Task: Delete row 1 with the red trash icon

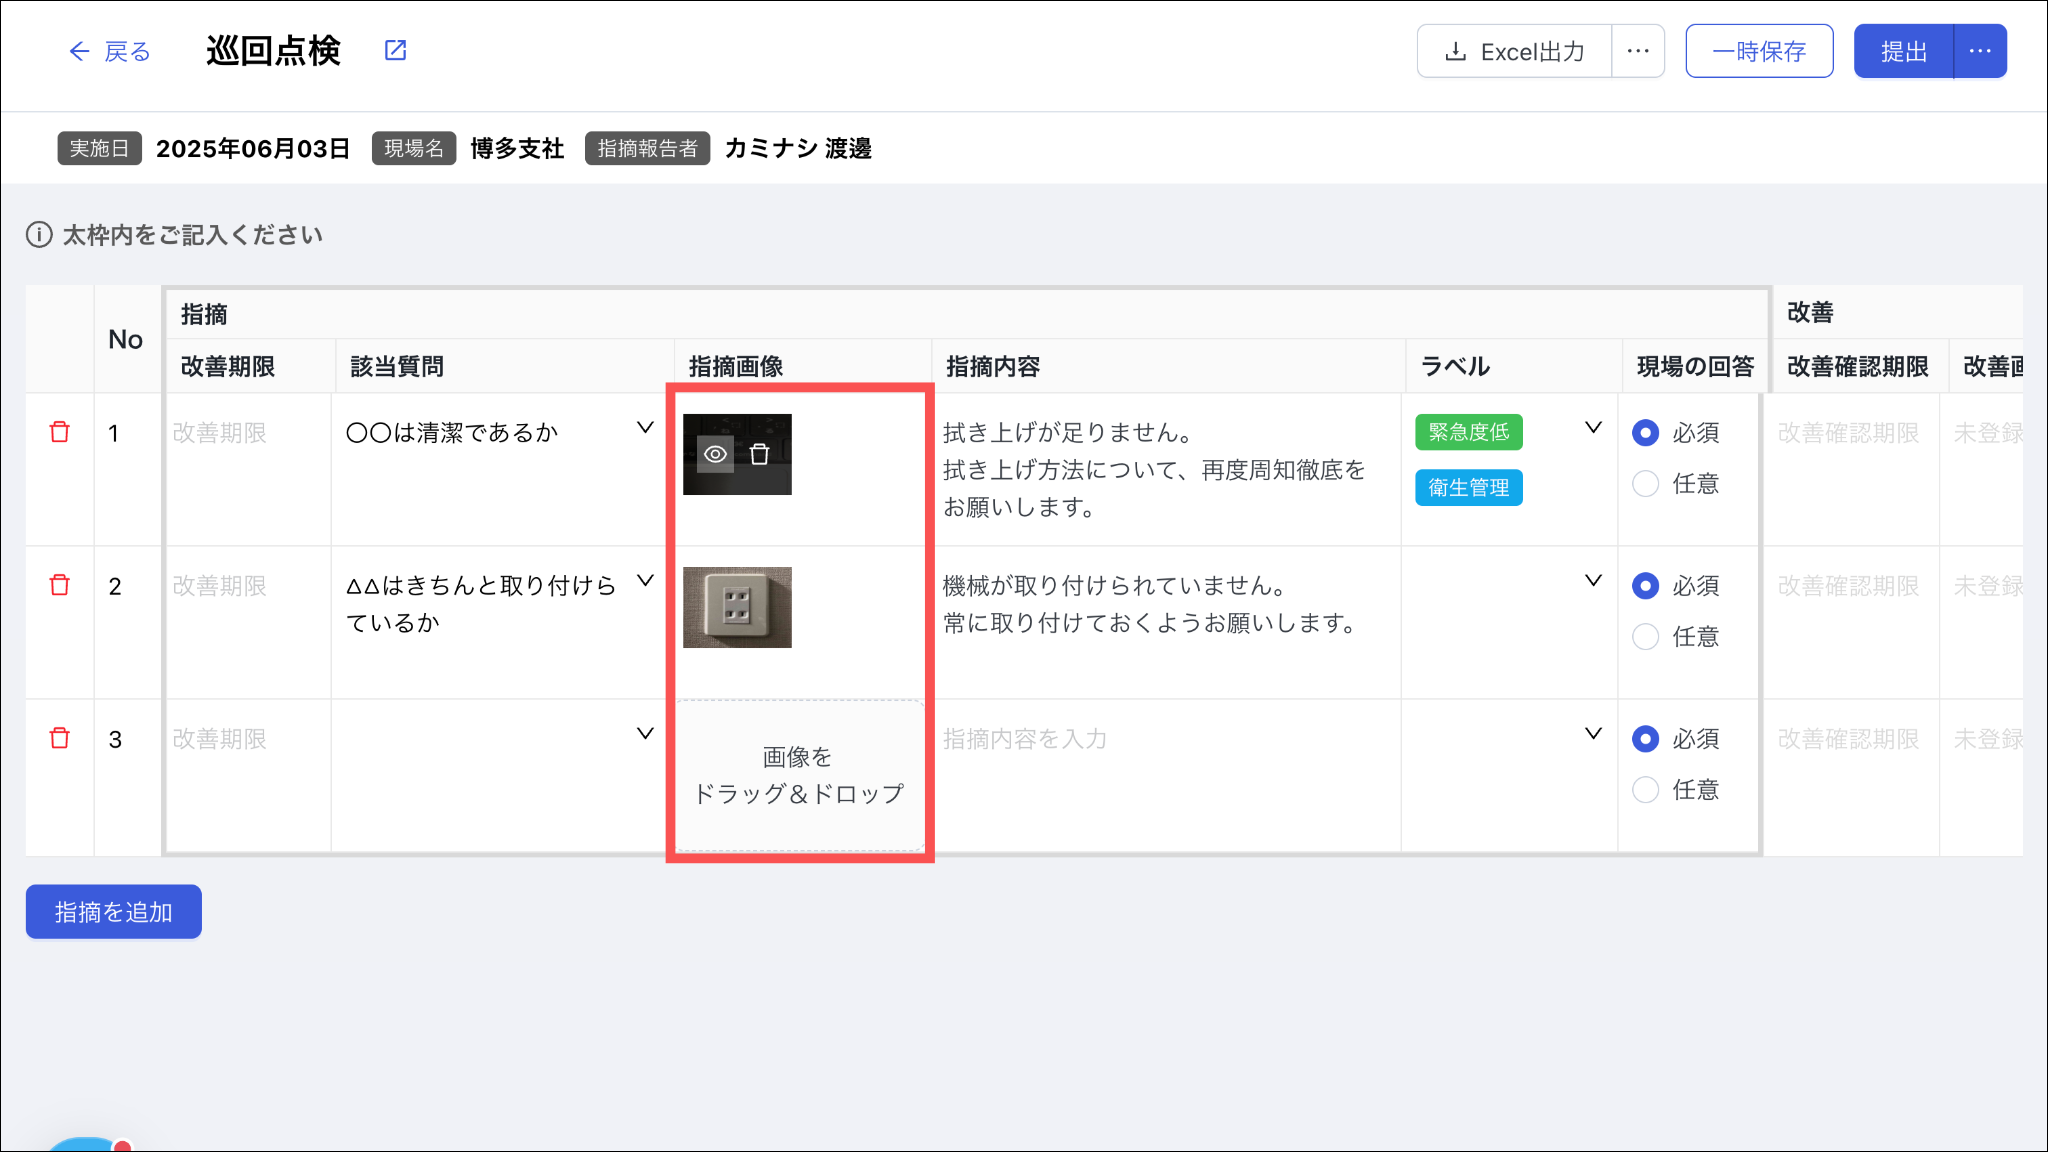Action: tap(60, 432)
